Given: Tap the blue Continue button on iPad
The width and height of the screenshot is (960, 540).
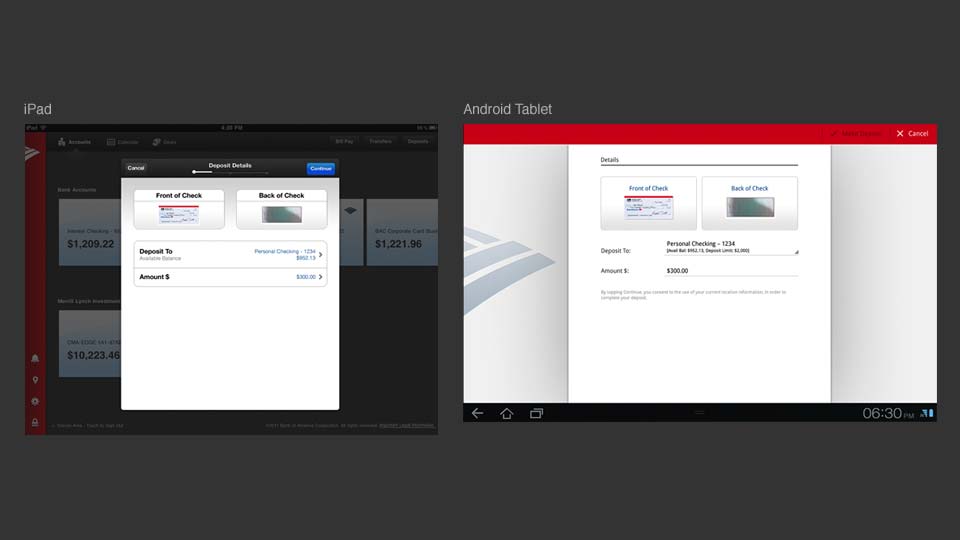Looking at the screenshot, I should coord(321,168).
